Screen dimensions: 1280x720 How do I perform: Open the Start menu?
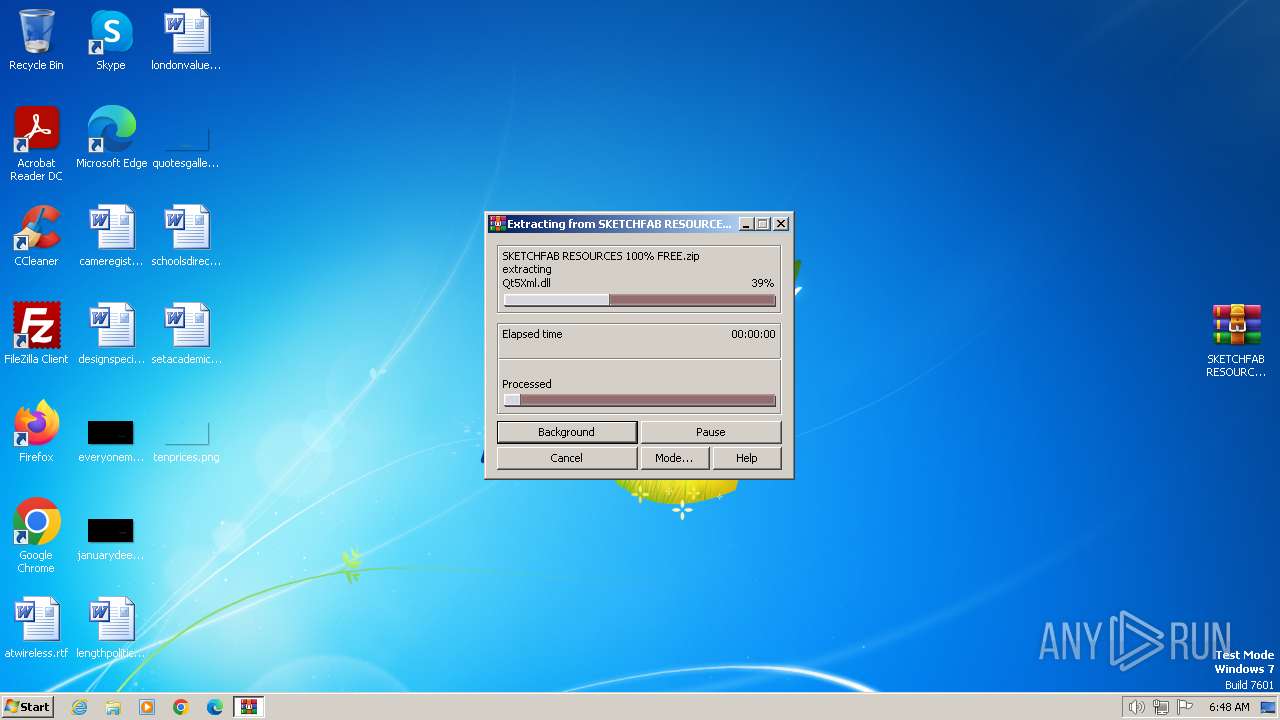tap(27, 707)
